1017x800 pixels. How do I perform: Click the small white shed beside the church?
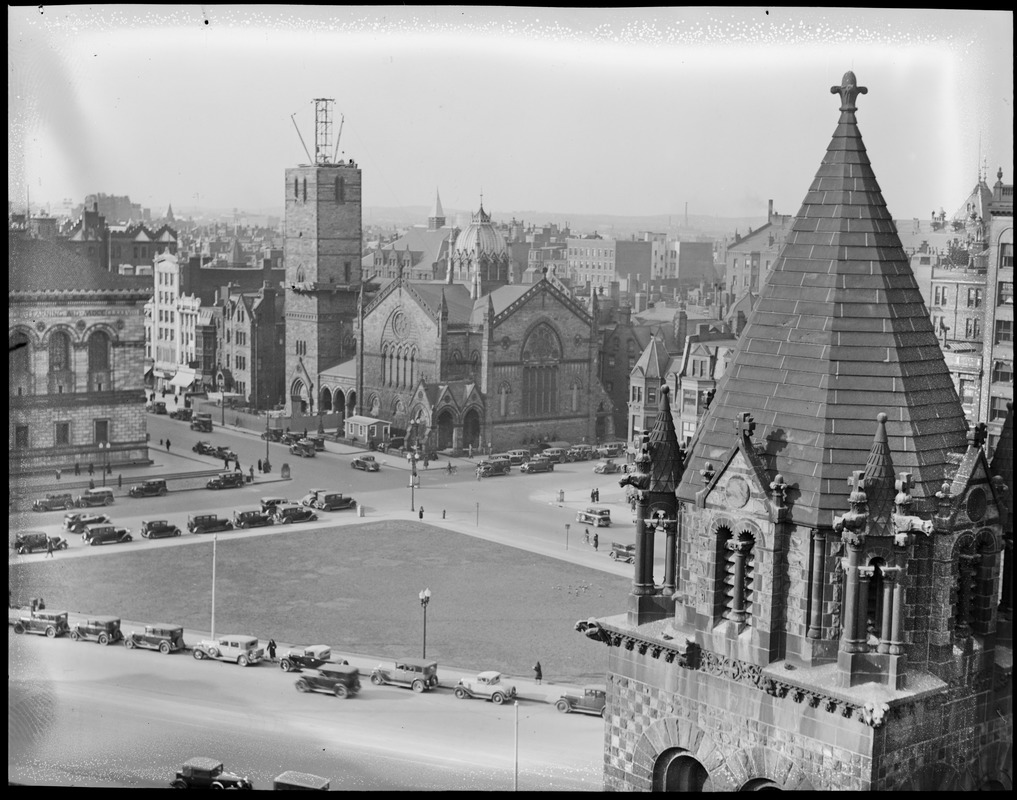[366, 430]
